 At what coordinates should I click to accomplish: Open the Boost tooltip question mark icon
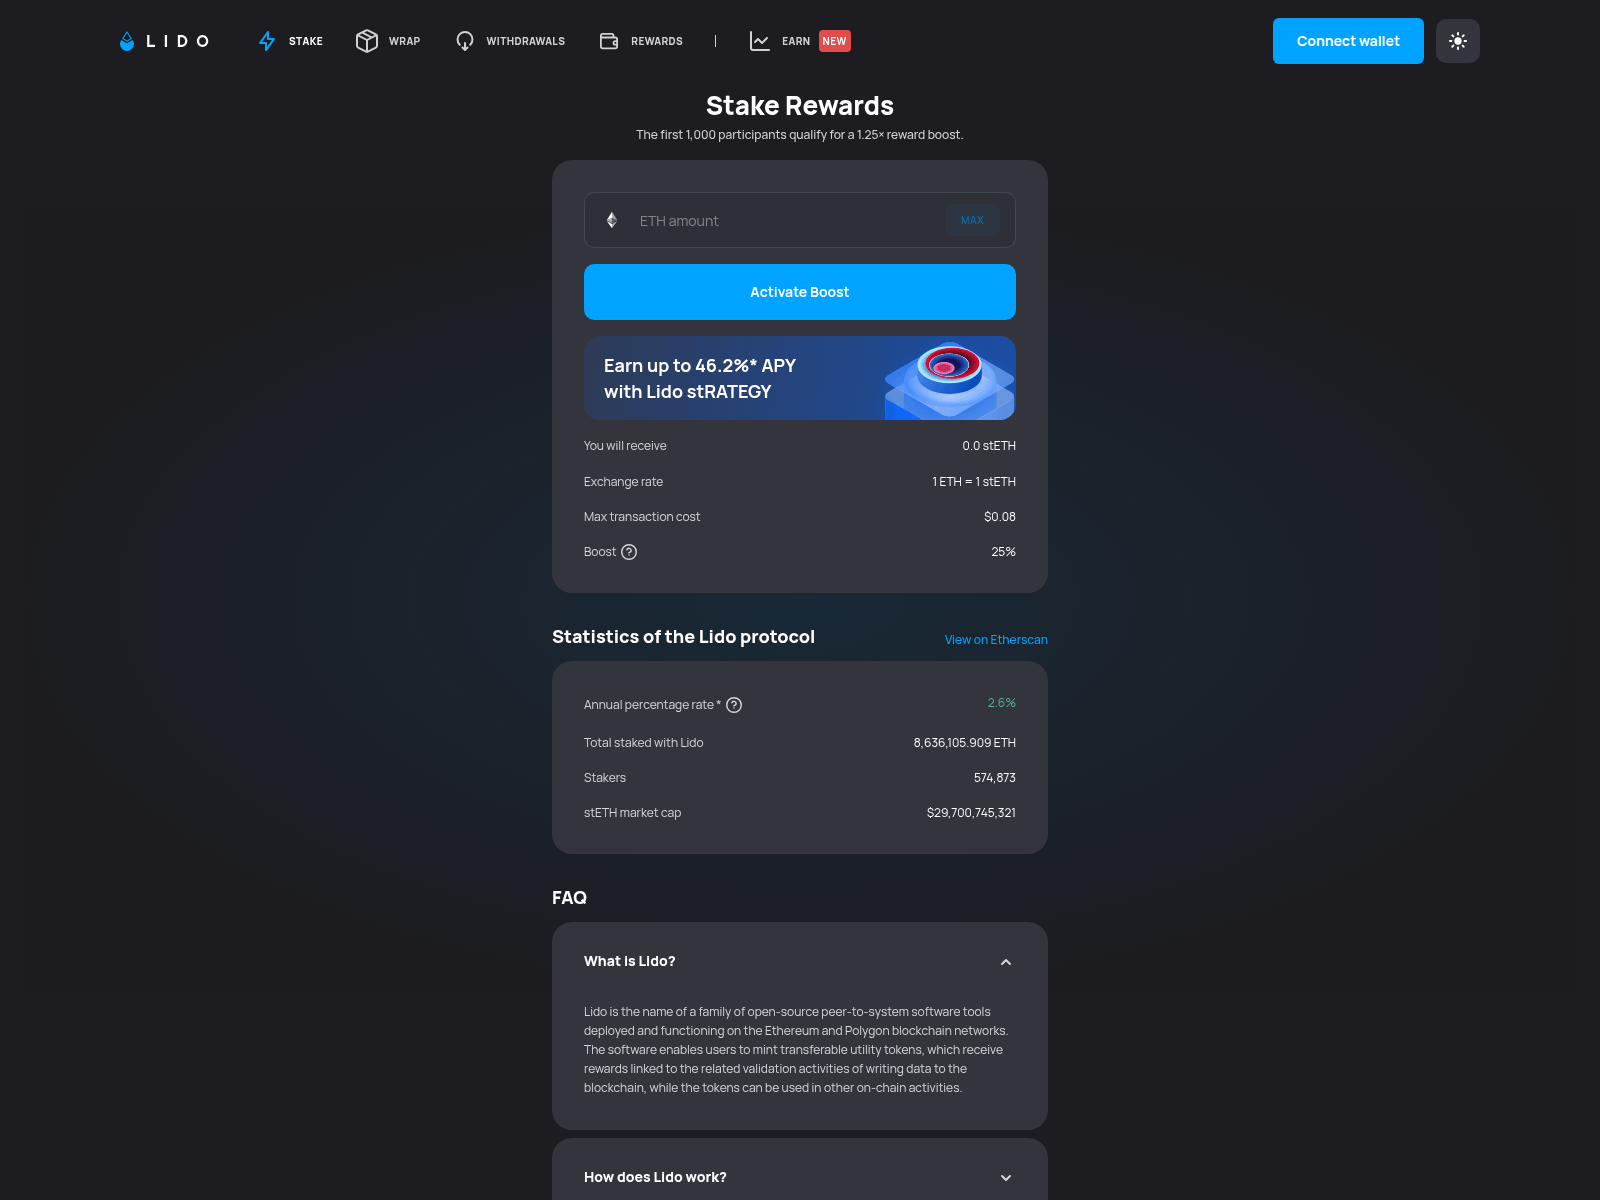pos(629,551)
